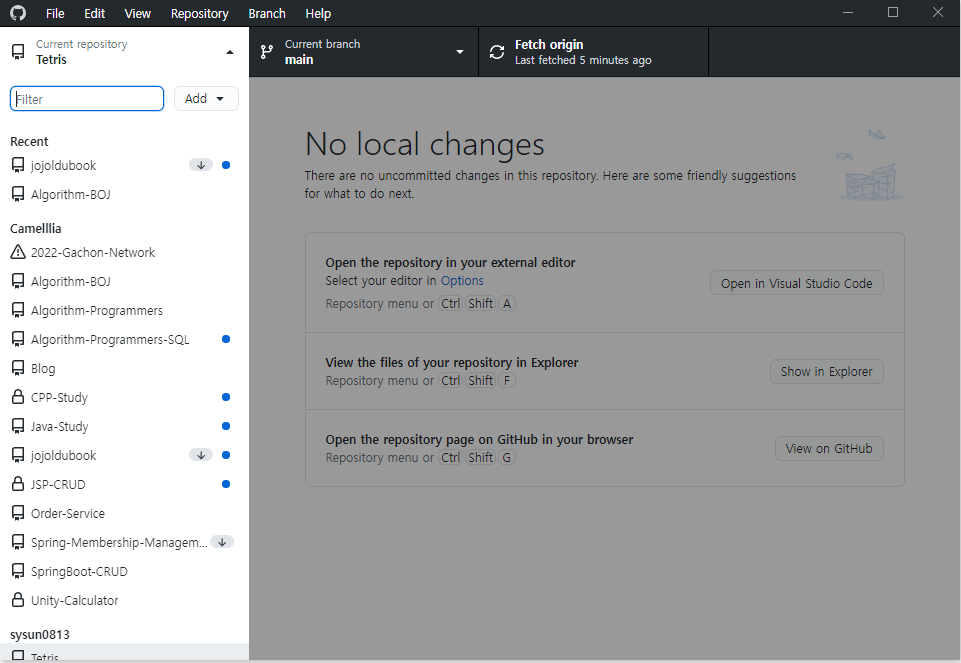Image resolution: width=961 pixels, height=663 pixels.
Task: Select the Java-Study repository
Action: 124,426
